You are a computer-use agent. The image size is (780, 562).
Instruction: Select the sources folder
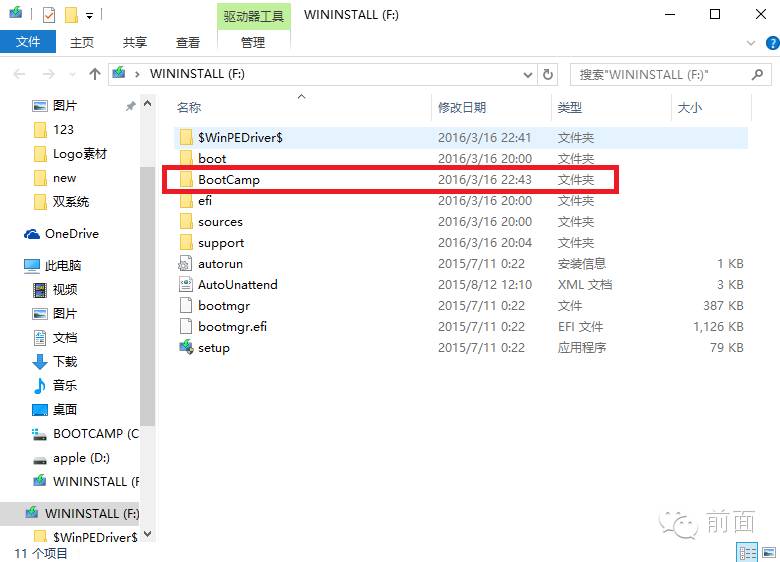[461, 221]
